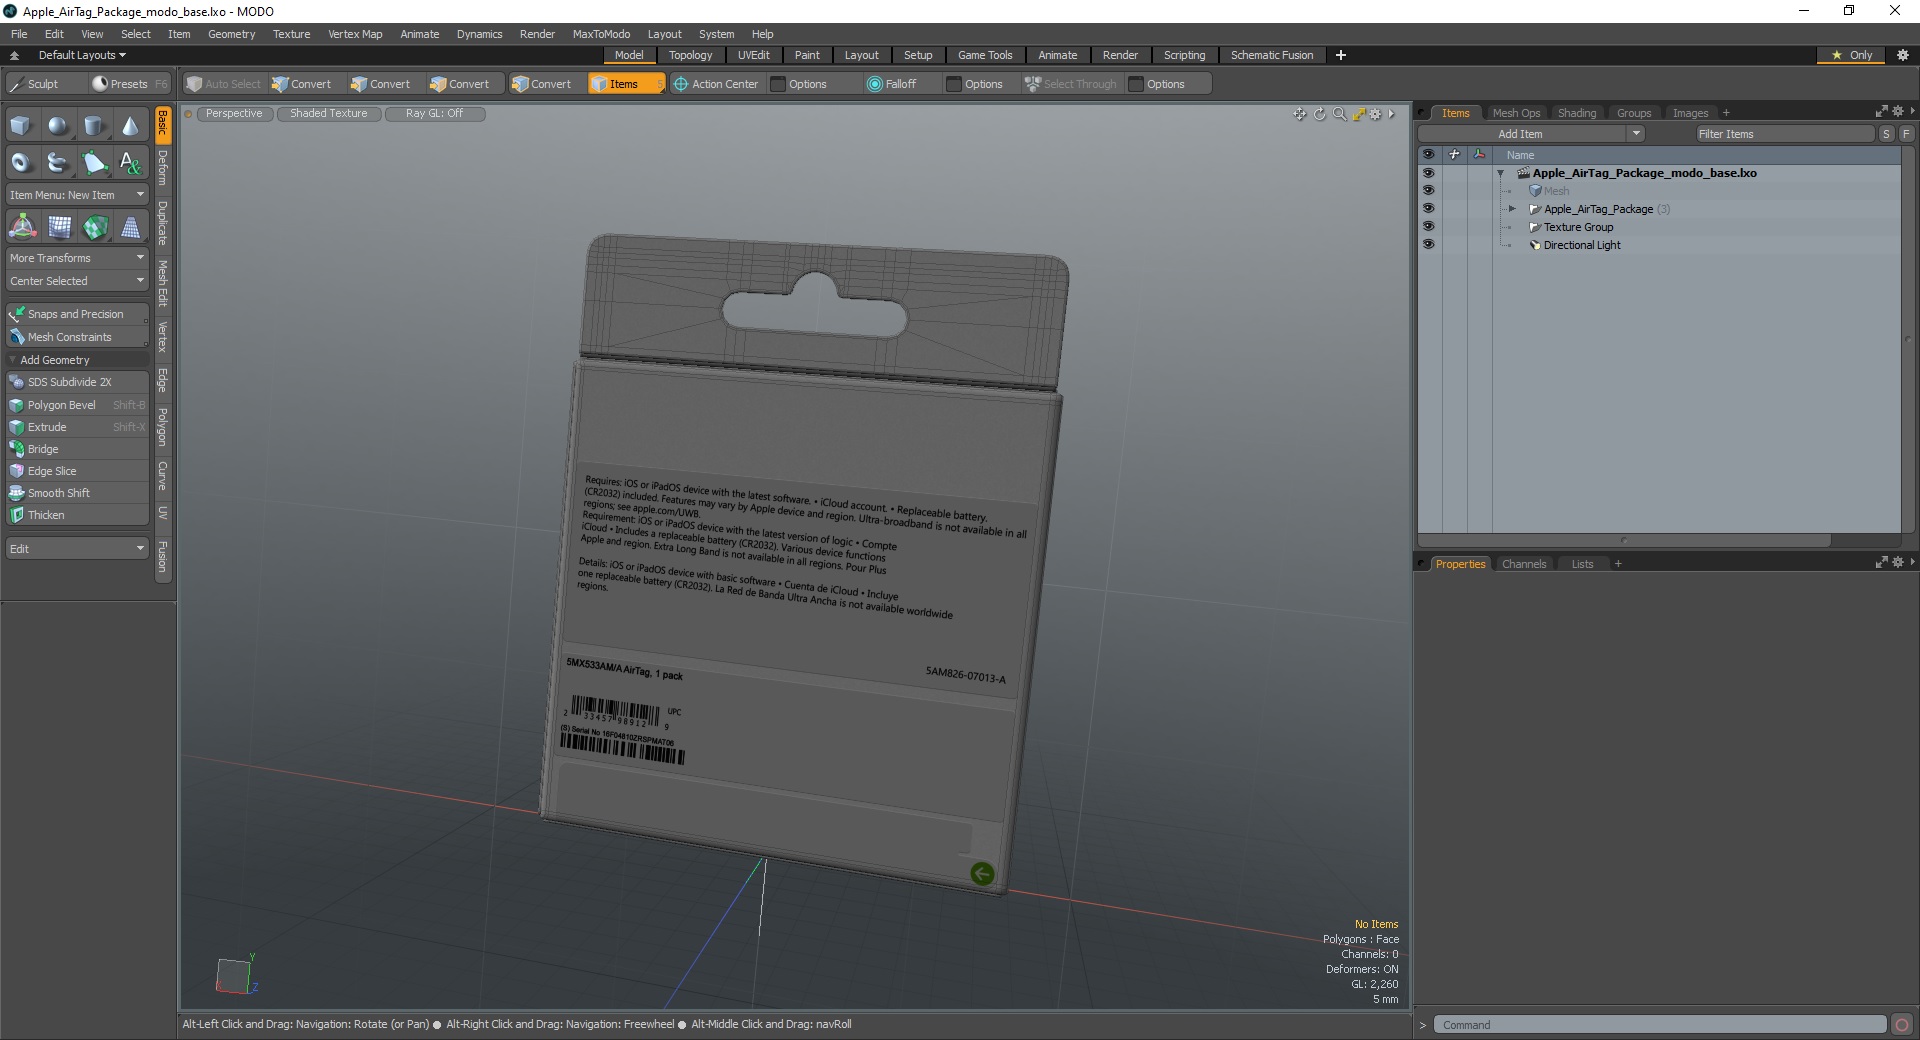Open viewport settings gear icon

pos(1375,114)
